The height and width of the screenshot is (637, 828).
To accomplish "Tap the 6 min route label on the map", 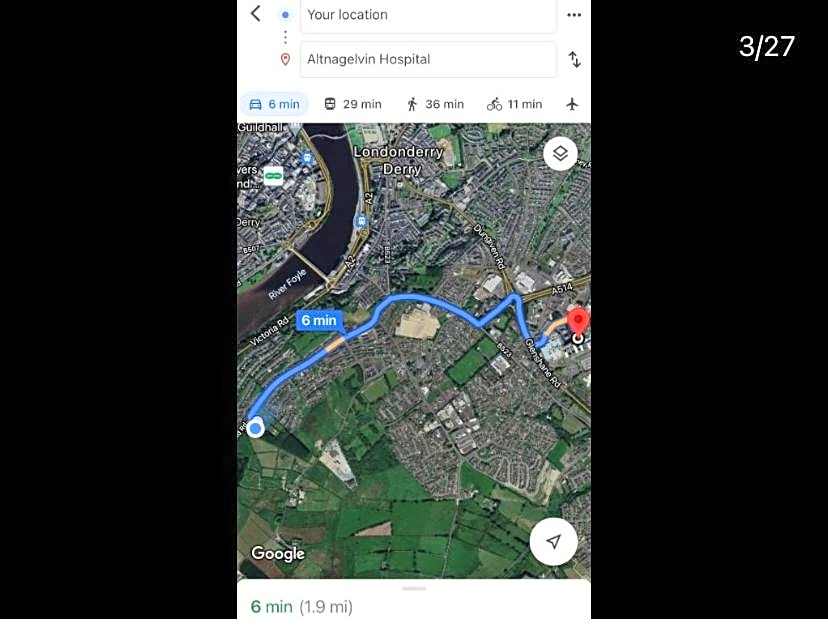I will point(319,320).
